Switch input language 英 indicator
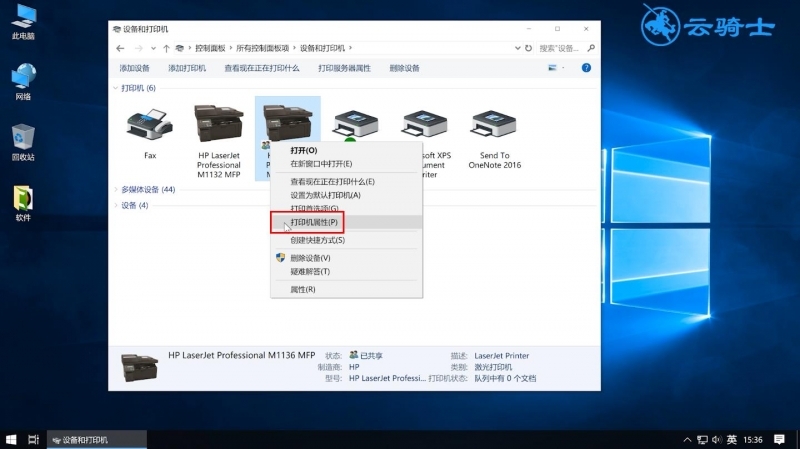Image resolution: width=800 pixels, height=449 pixels. pyautogui.click(x=732, y=439)
